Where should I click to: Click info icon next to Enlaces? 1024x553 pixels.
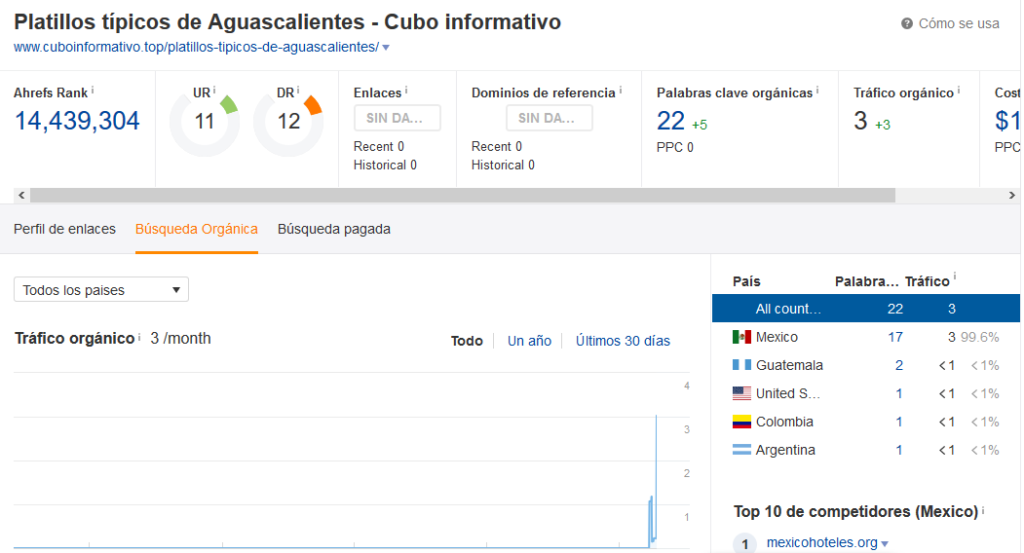coord(406,89)
